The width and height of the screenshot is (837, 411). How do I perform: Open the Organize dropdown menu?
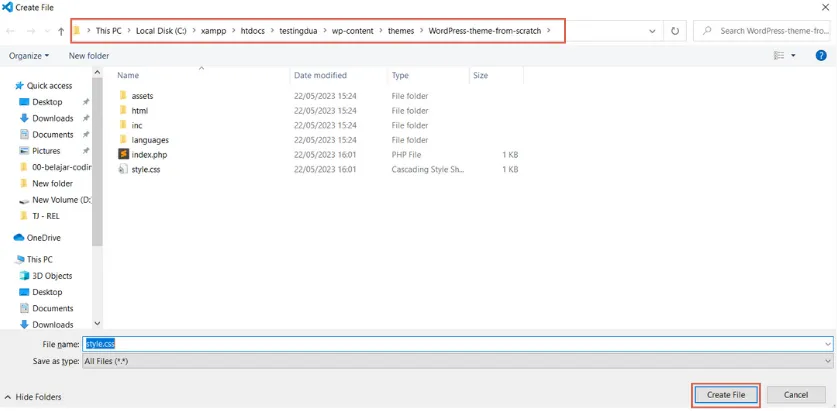[x=28, y=56]
